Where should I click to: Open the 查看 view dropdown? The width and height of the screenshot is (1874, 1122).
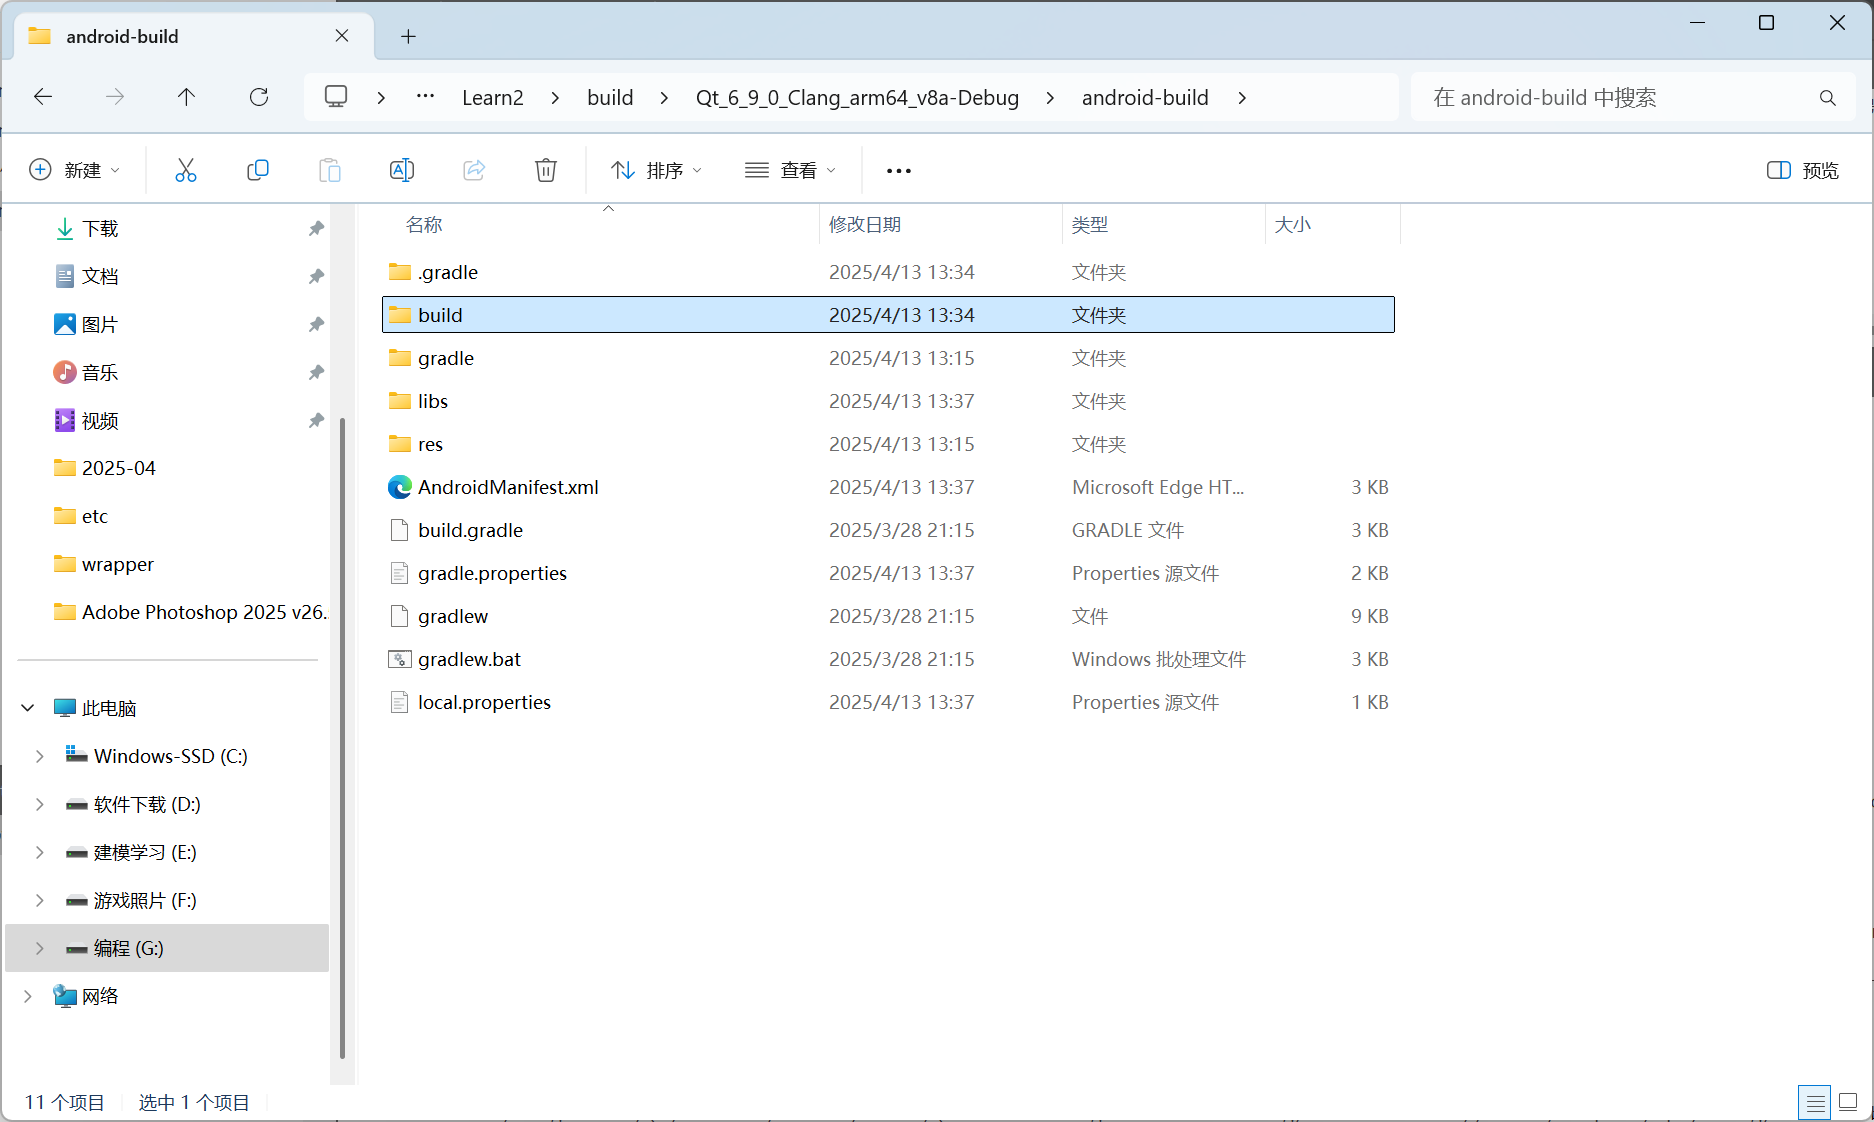(790, 170)
